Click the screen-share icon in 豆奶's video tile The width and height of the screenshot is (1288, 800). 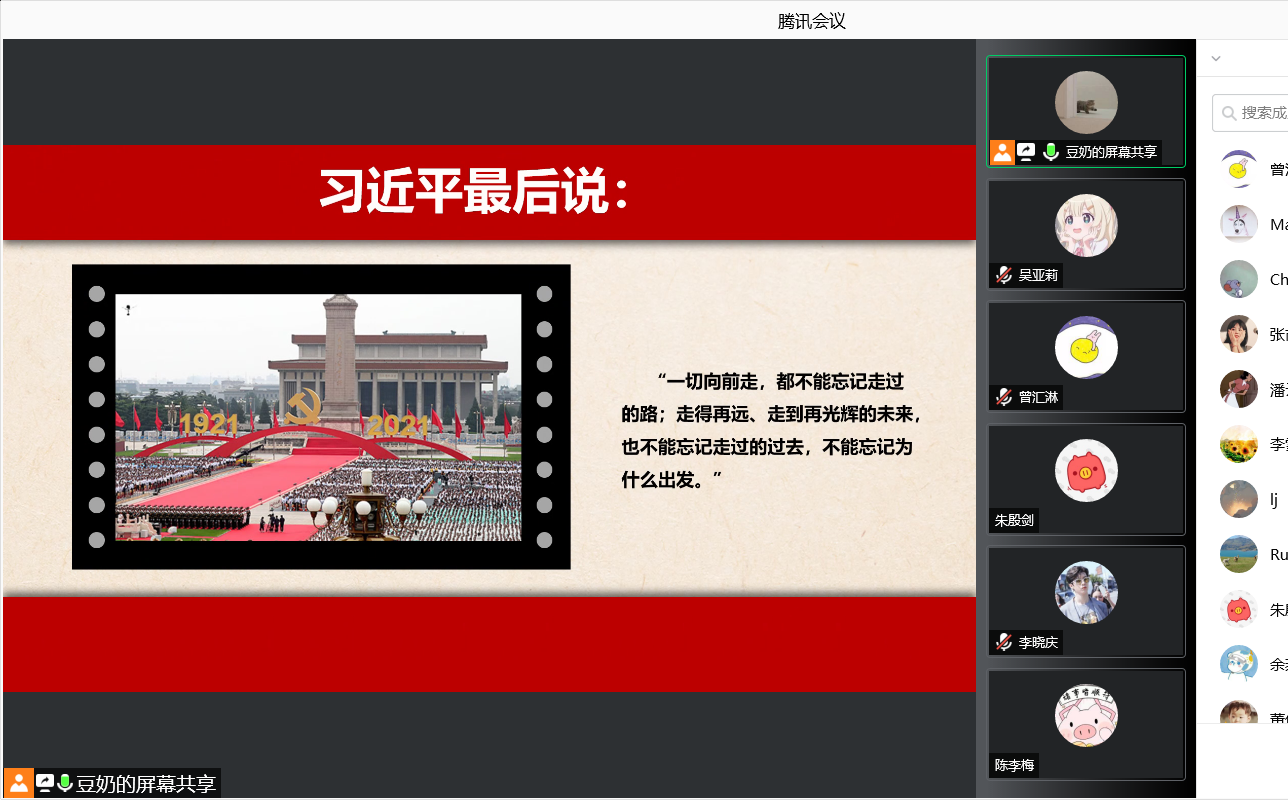tap(1026, 152)
